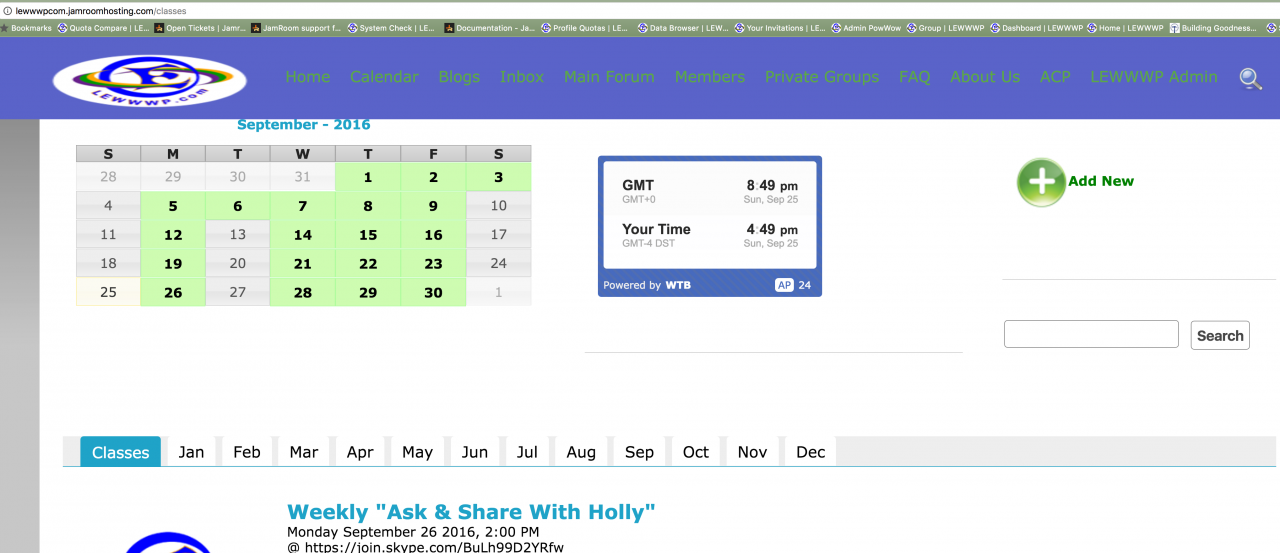Open Private Groups in the navbar
1280x553 pixels.
click(822, 76)
